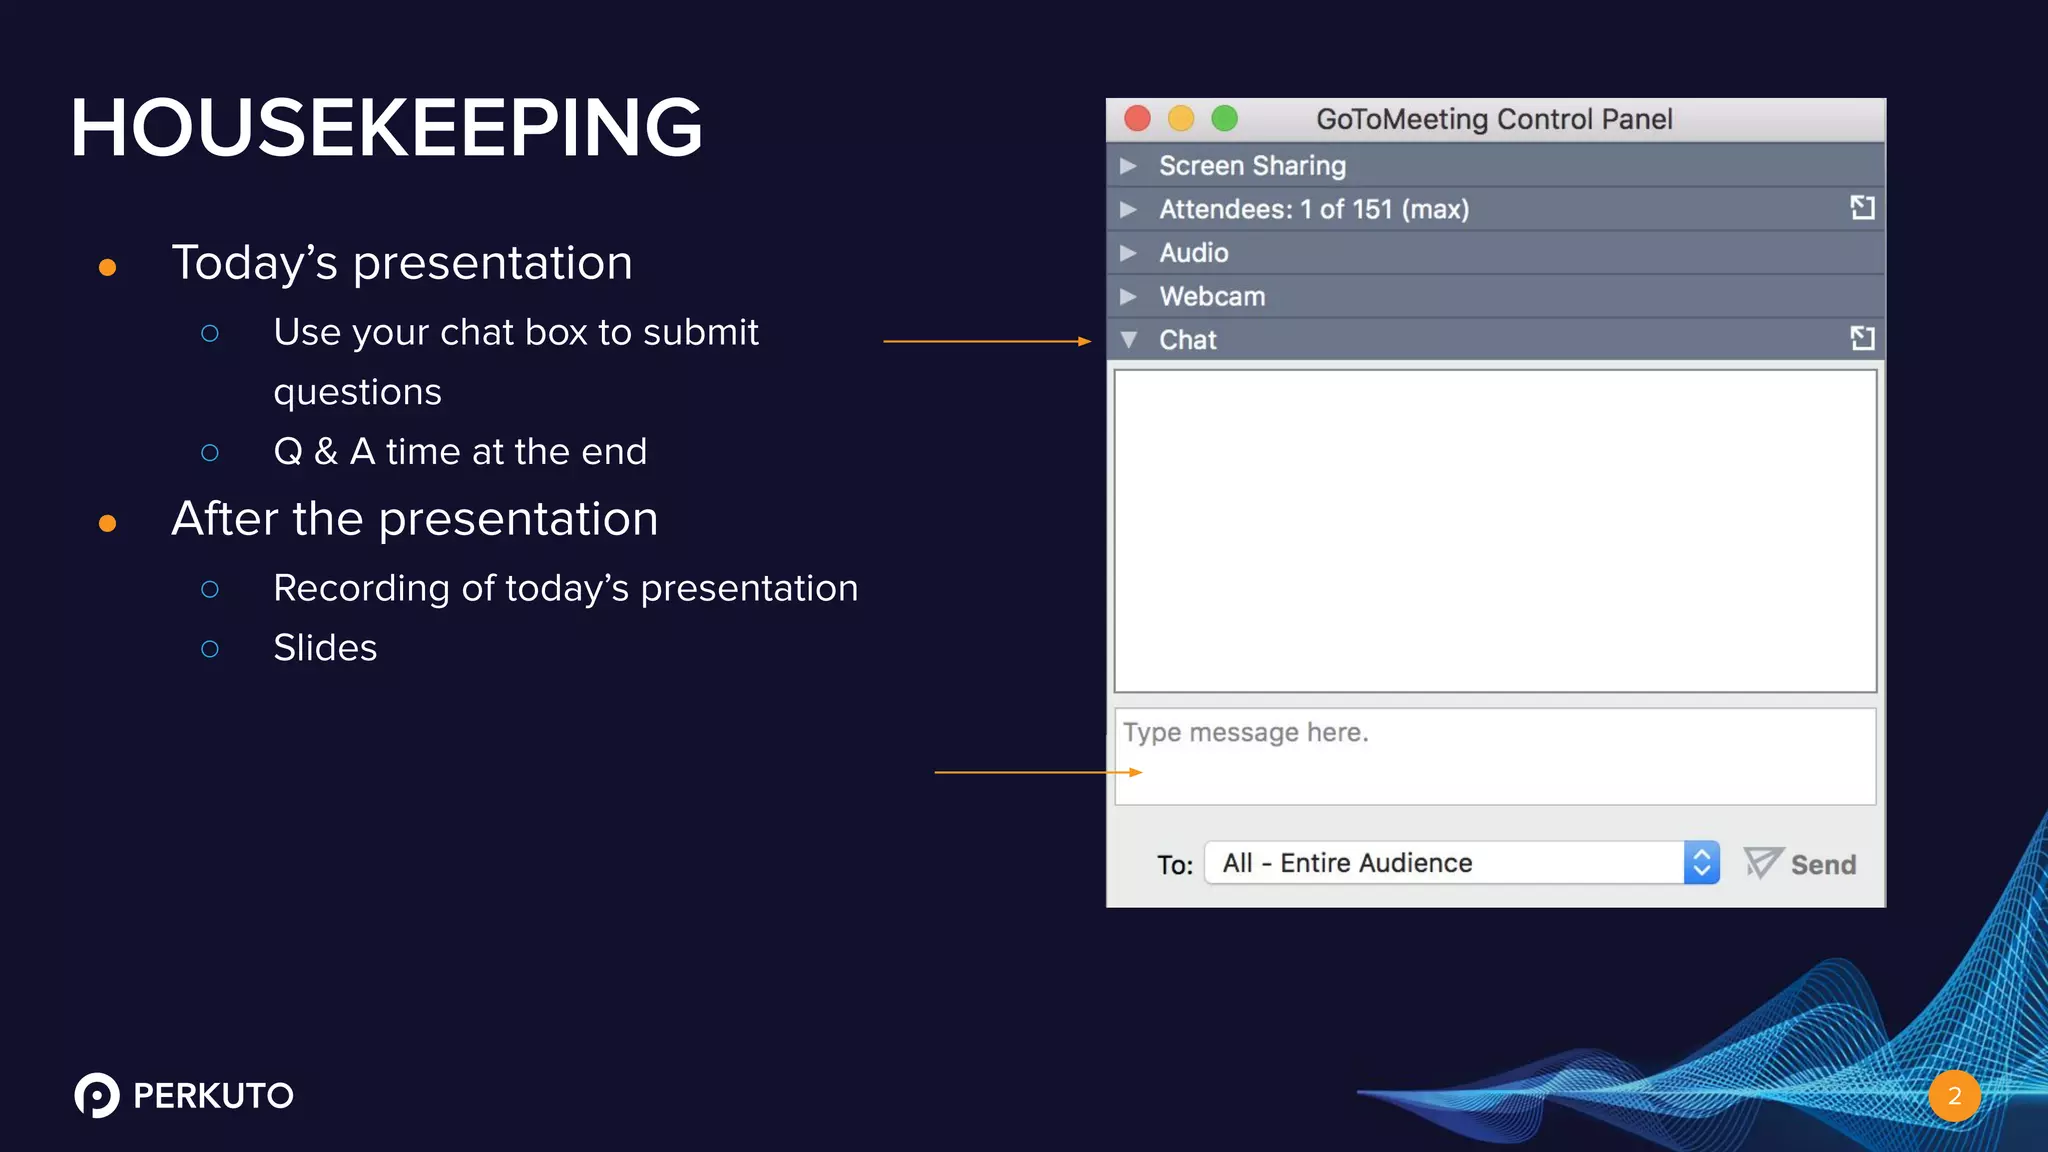Click the paper plane Send icon

click(1762, 862)
